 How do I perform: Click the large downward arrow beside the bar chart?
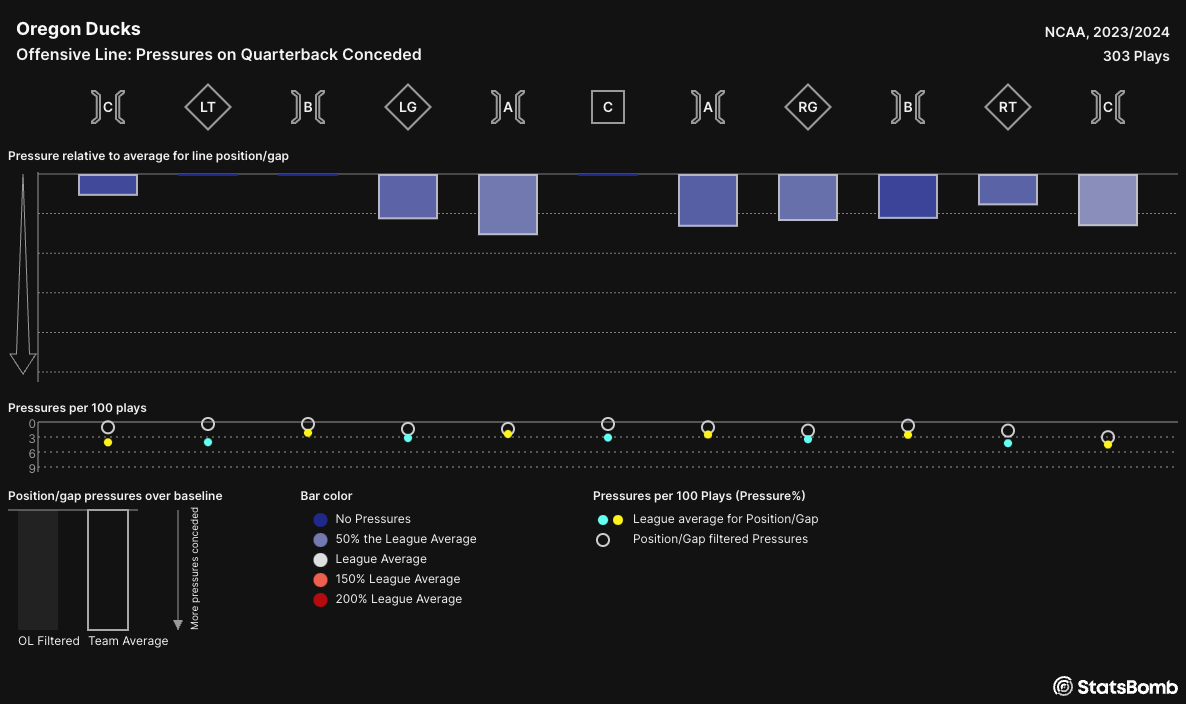click(x=23, y=274)
